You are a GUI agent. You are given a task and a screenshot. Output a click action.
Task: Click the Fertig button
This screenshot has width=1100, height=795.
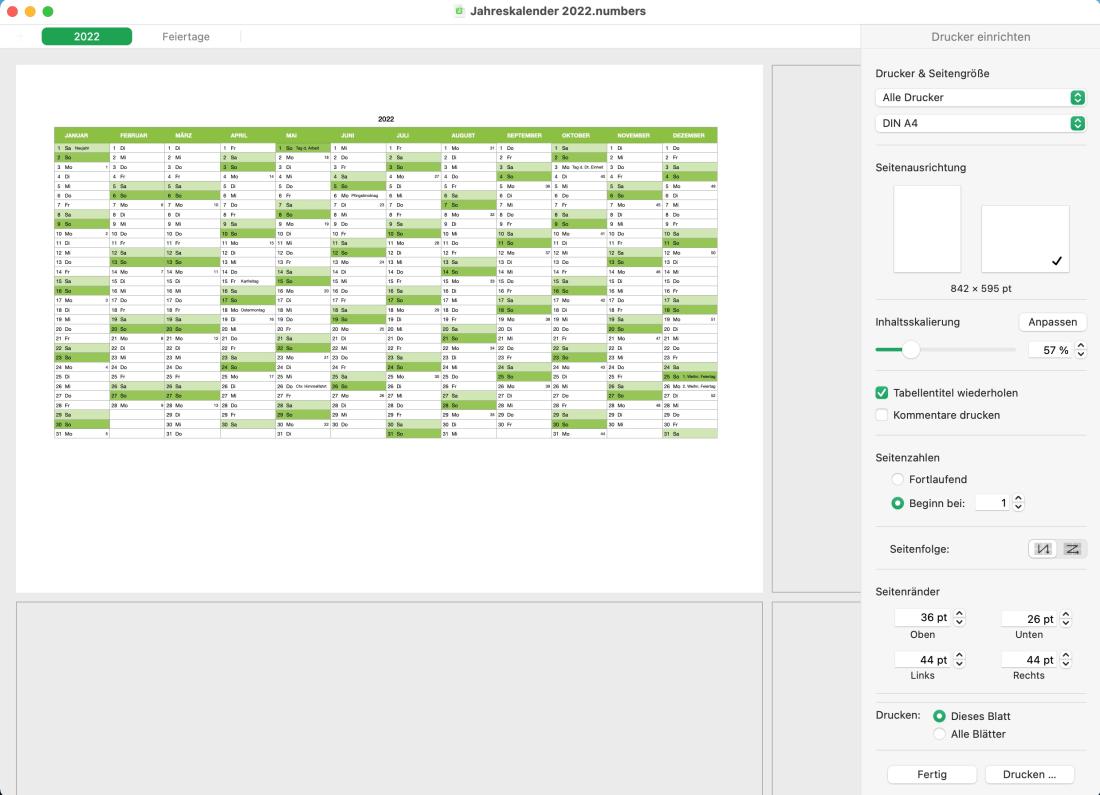point(932,775)
